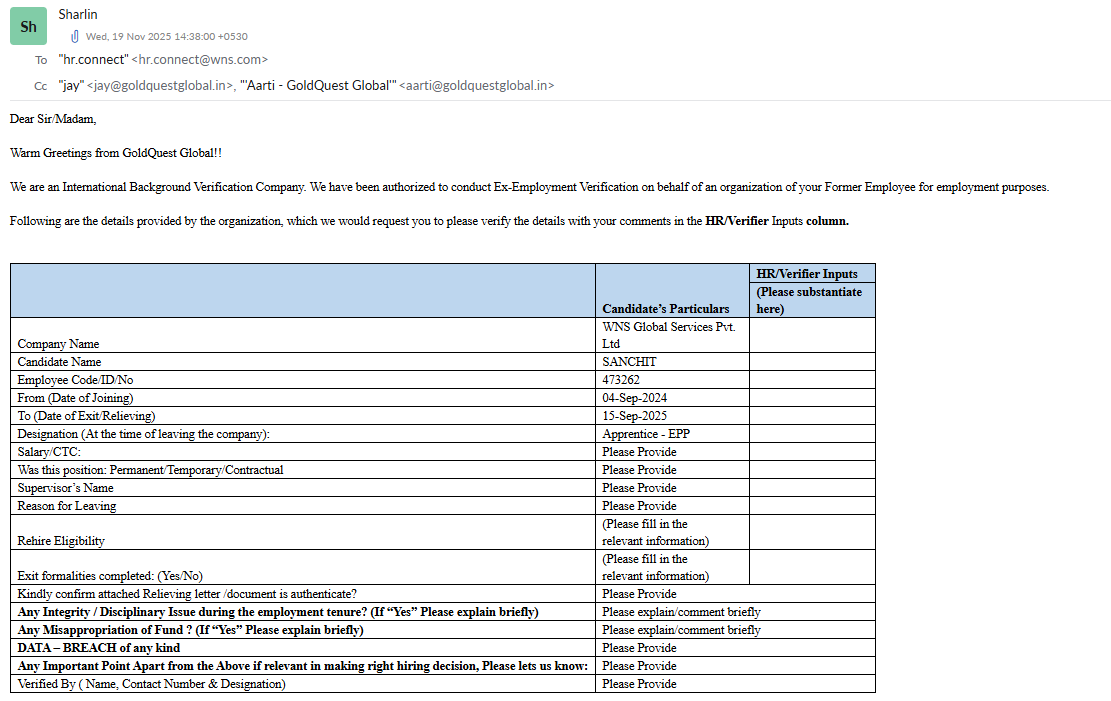Image resolution: width=1111 pixels, height=701 pixels.
Task: Click 'Please Provide' in Supervisor's Name row
Action: point(639,488)
